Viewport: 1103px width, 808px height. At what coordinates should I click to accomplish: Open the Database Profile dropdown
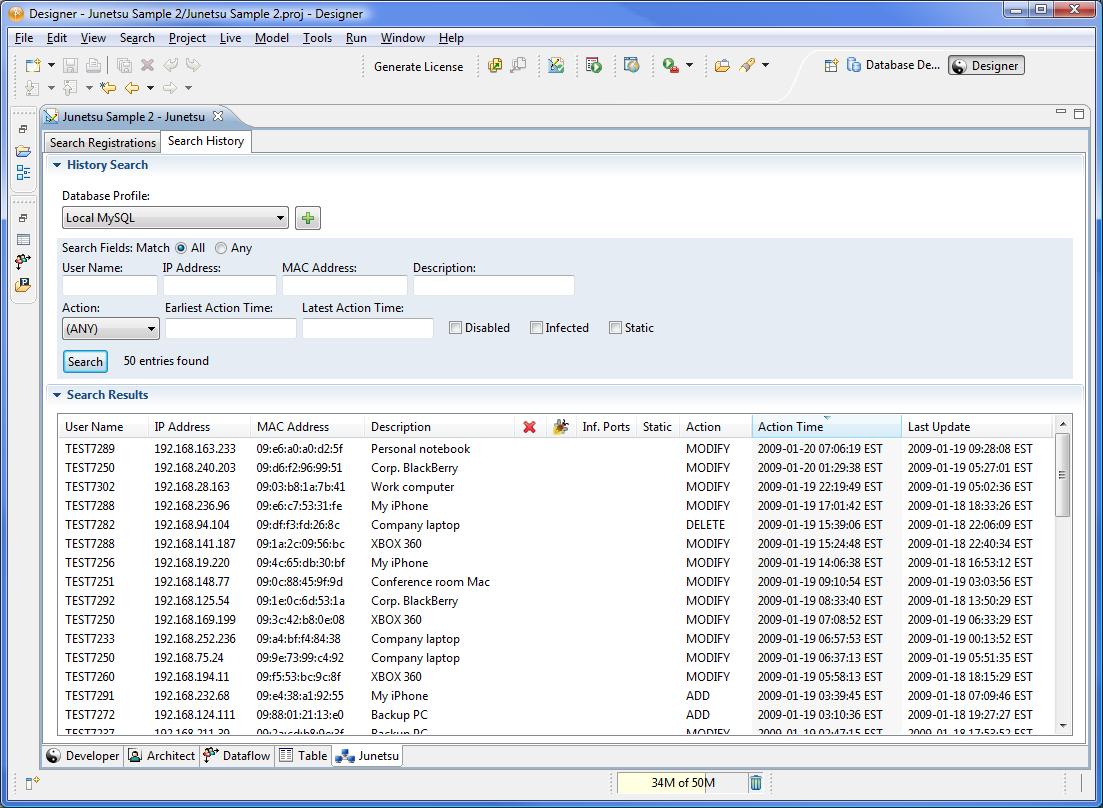point(175,218)
